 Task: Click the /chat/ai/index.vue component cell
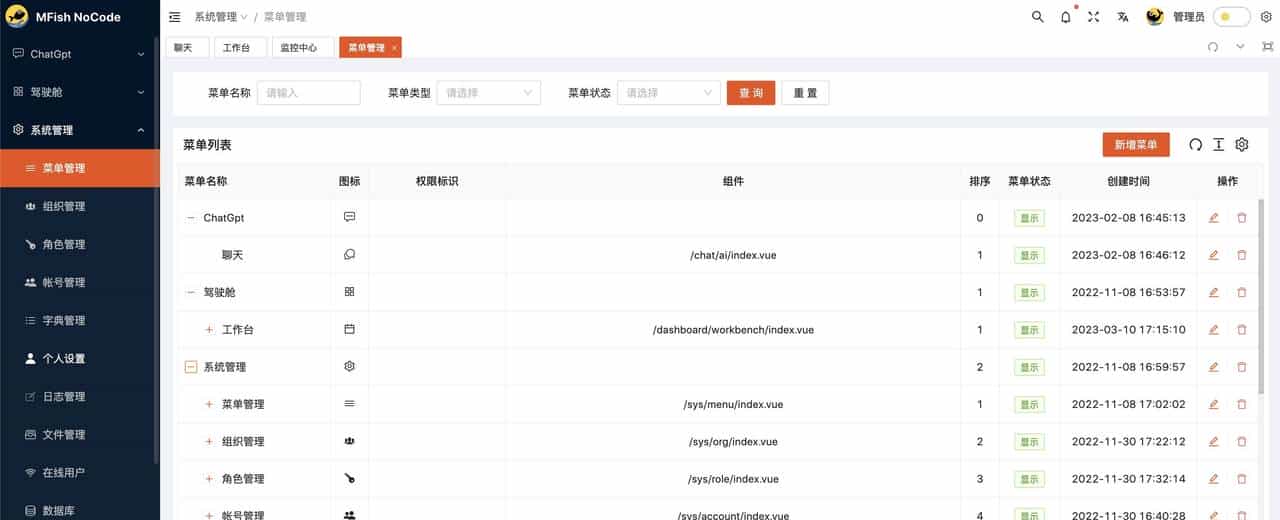click(733, 255)
